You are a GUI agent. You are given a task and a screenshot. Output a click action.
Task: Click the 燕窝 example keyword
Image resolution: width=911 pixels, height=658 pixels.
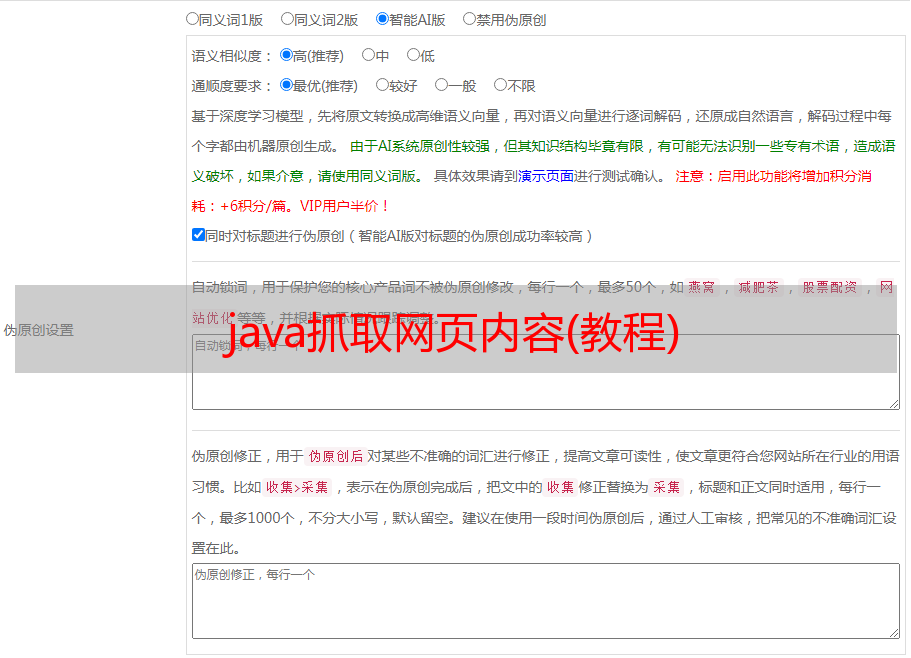pos(702,287)
